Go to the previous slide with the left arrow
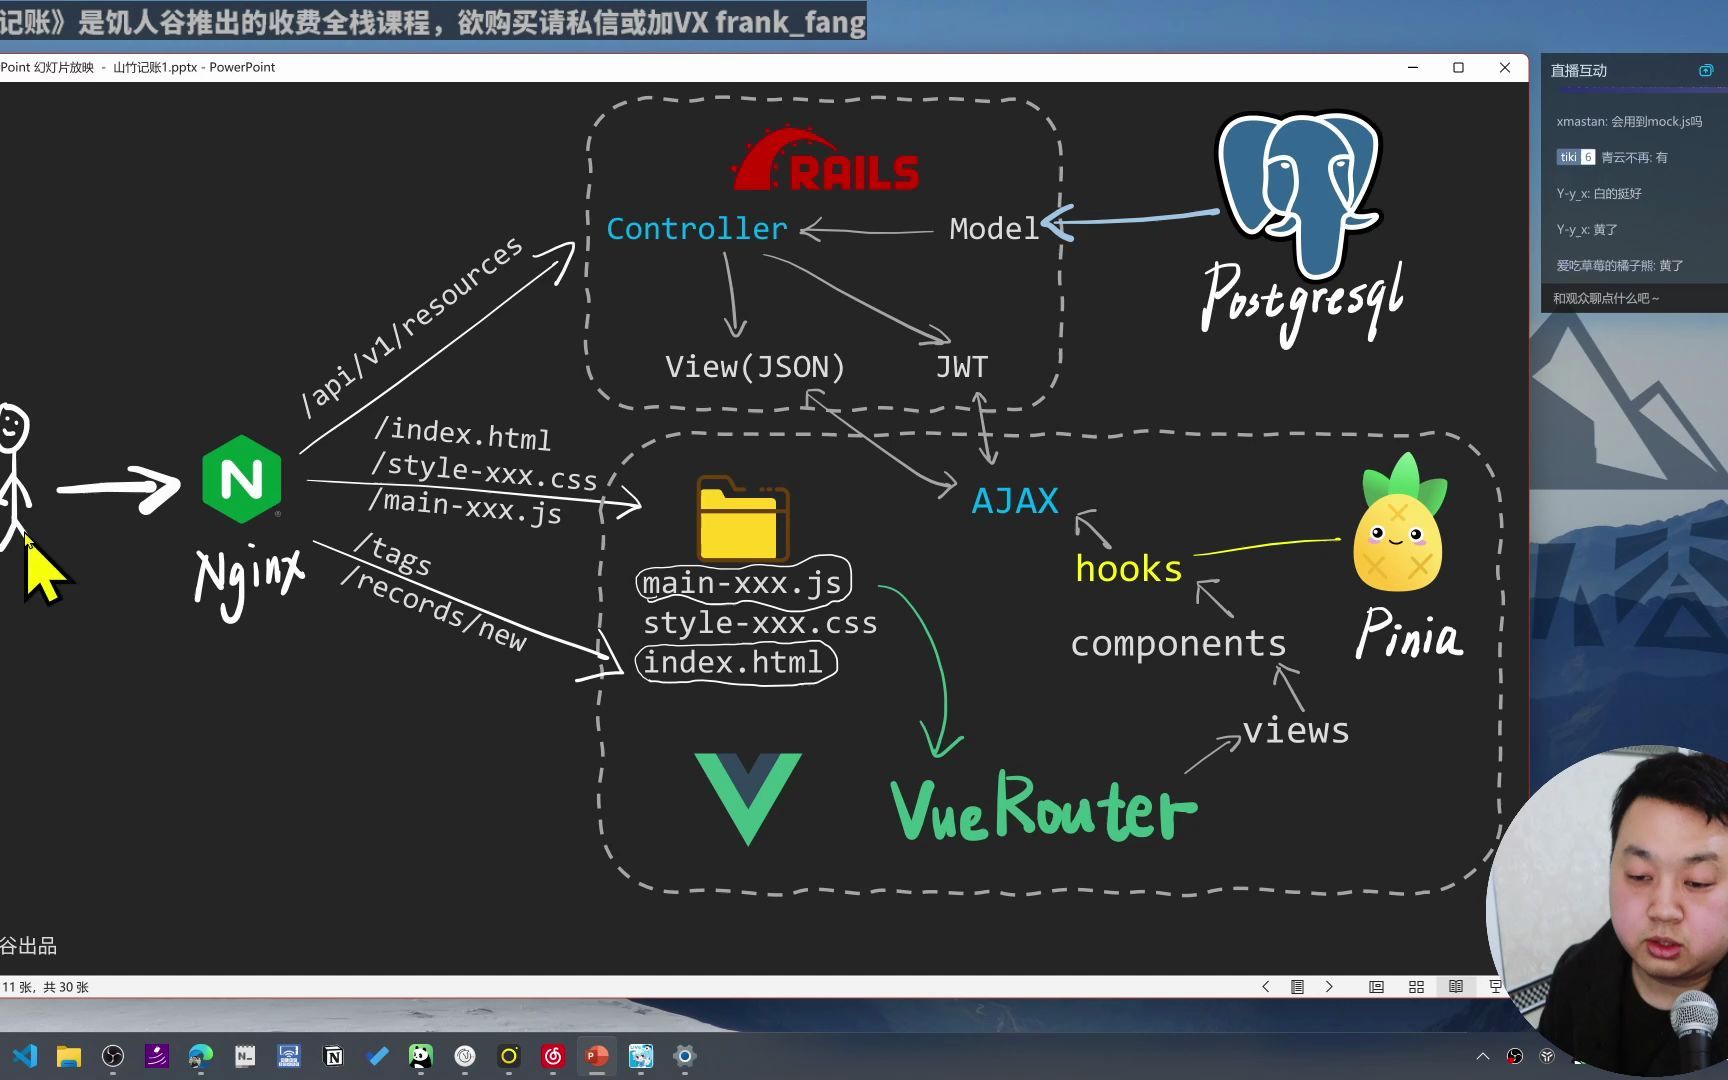1728x1080 pixels. click(1266, 987)
